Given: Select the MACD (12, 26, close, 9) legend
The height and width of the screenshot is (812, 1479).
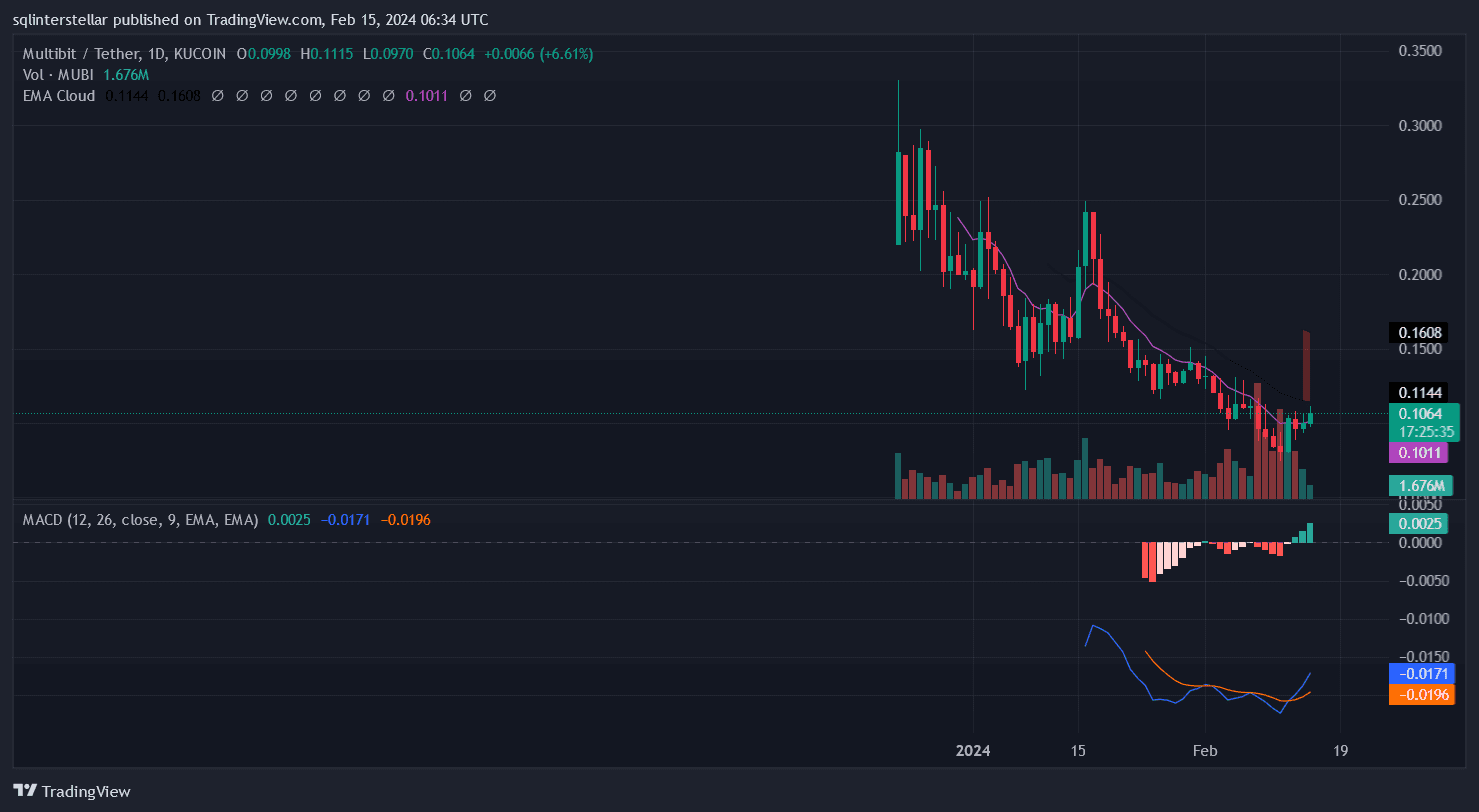Looking at the screenshot, I should [140, 520].
